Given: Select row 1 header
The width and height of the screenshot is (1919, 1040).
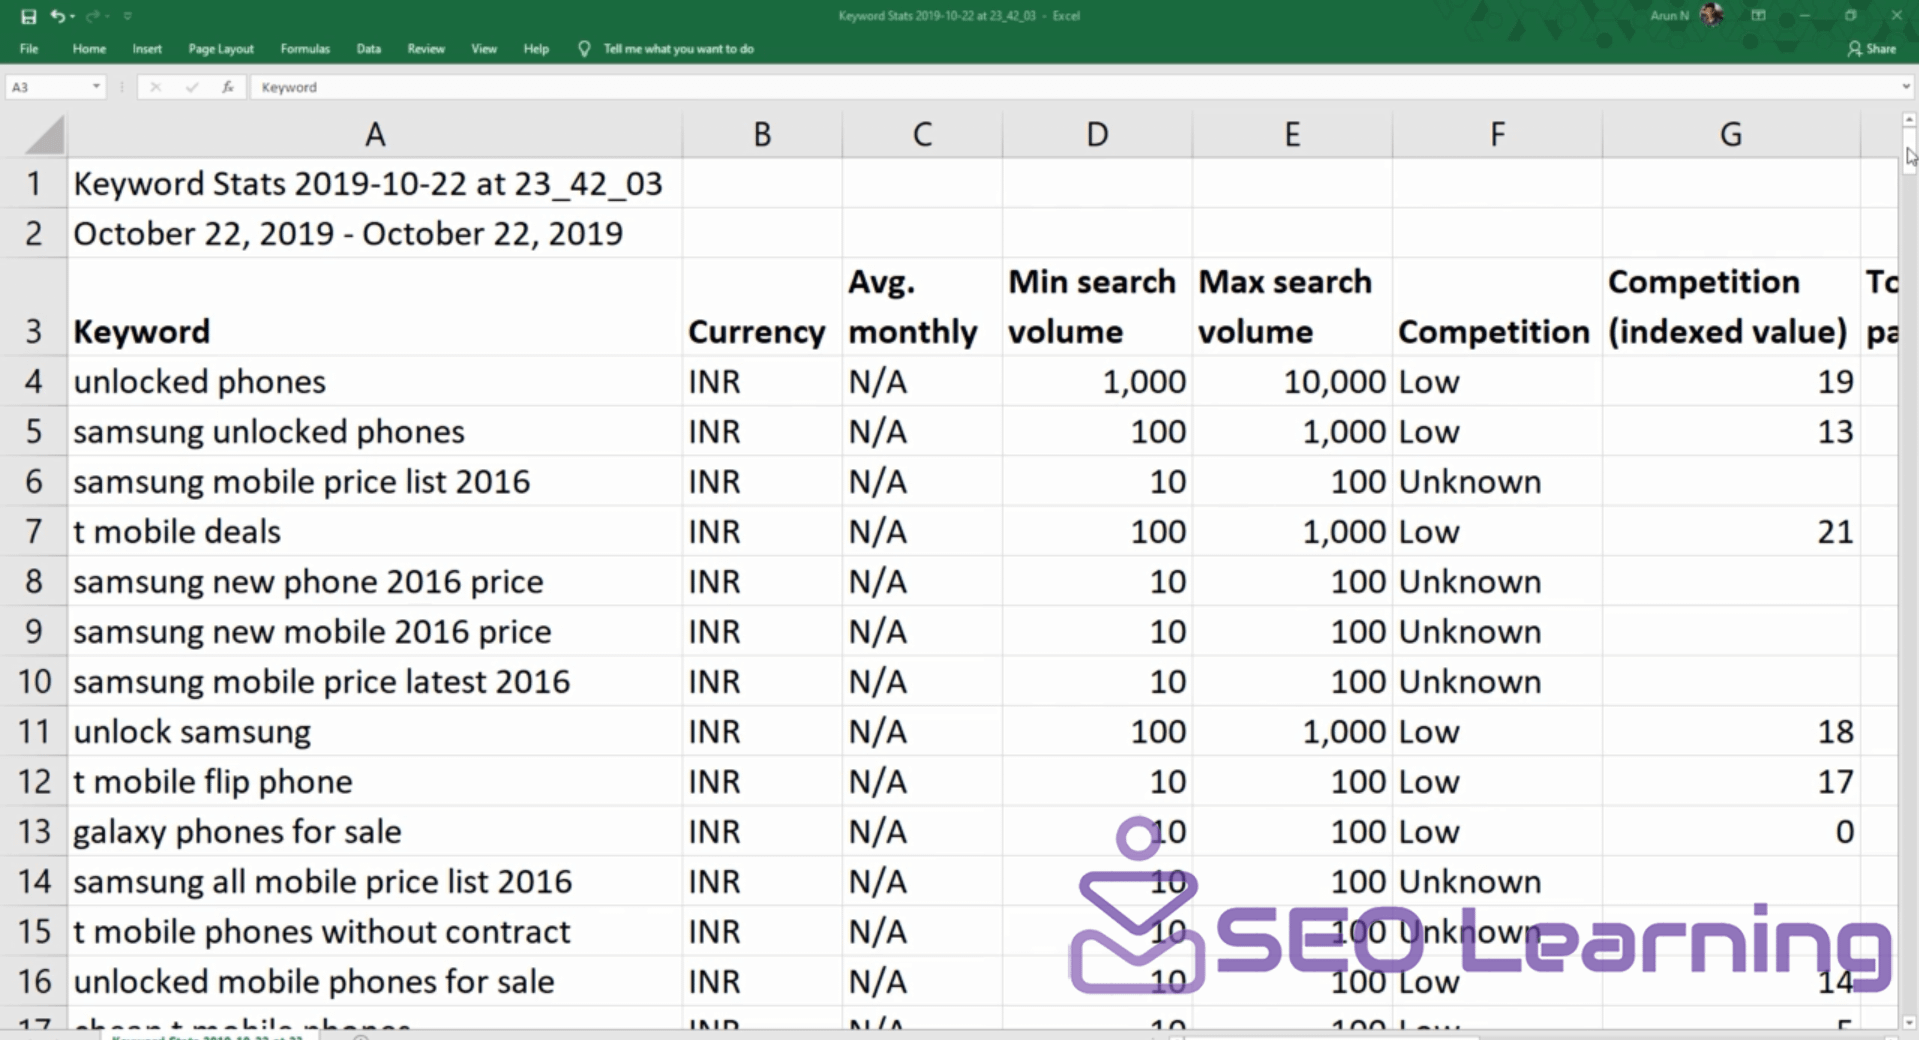Looking at the screenshot, I should (34, 183).
